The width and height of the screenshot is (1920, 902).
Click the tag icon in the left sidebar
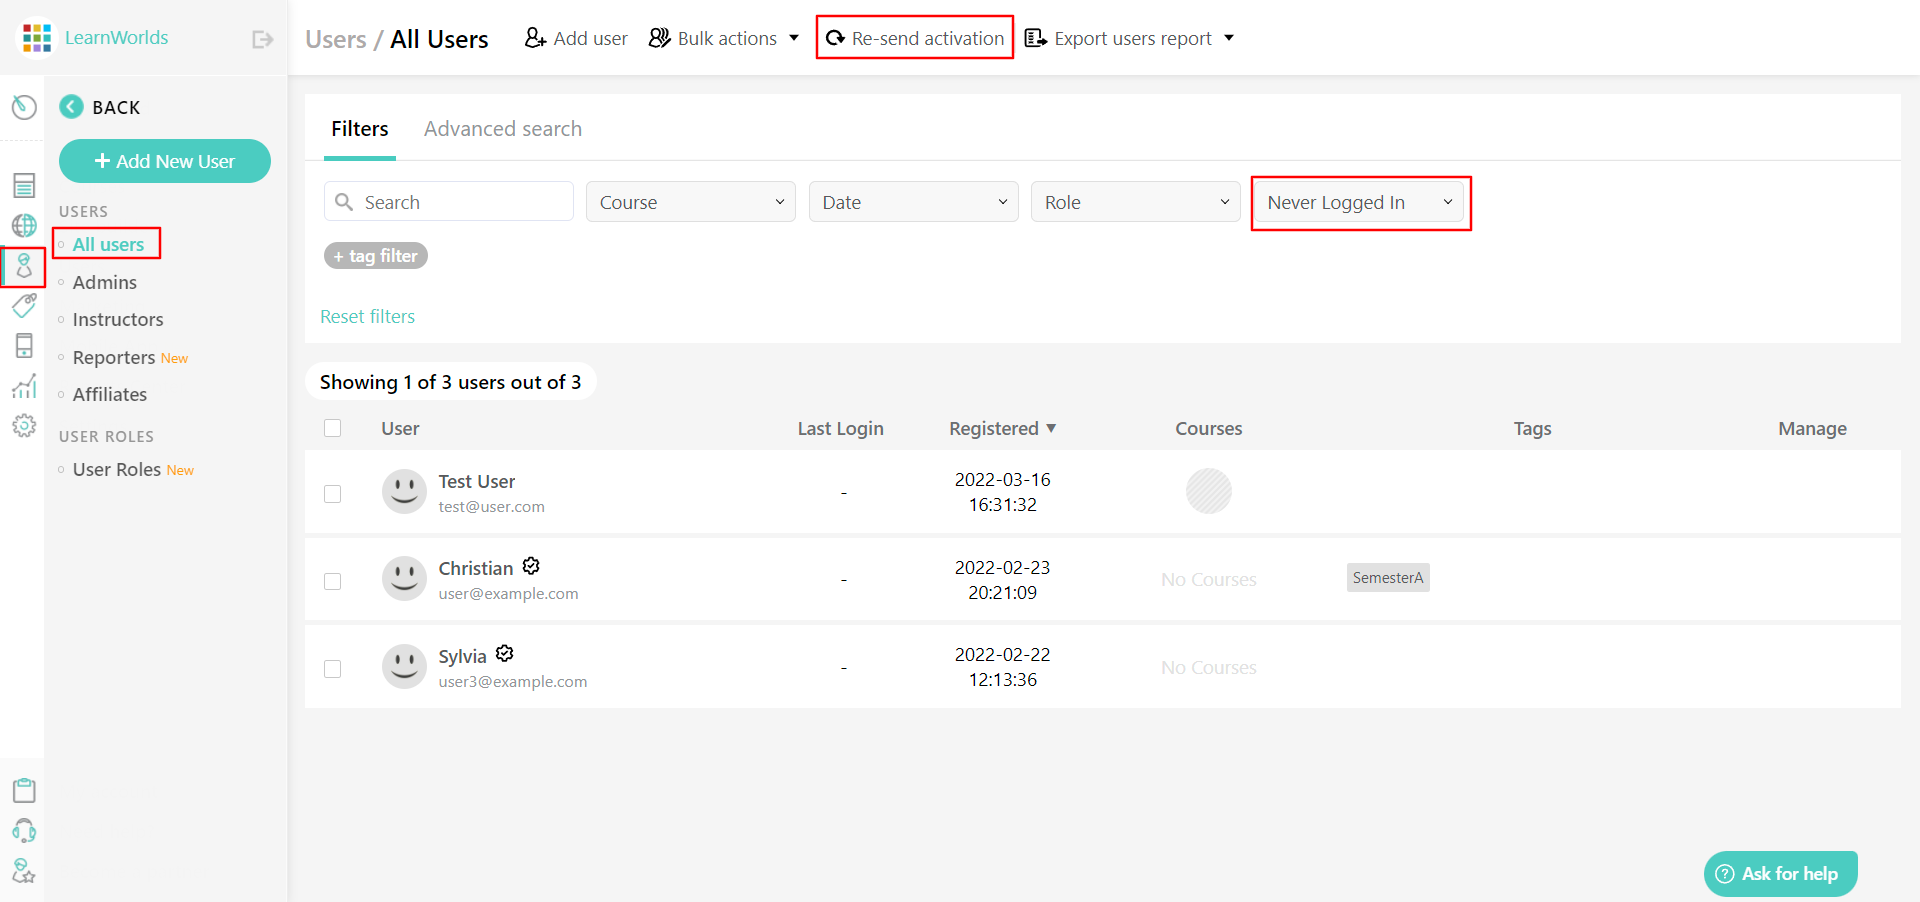coord(24,306)
